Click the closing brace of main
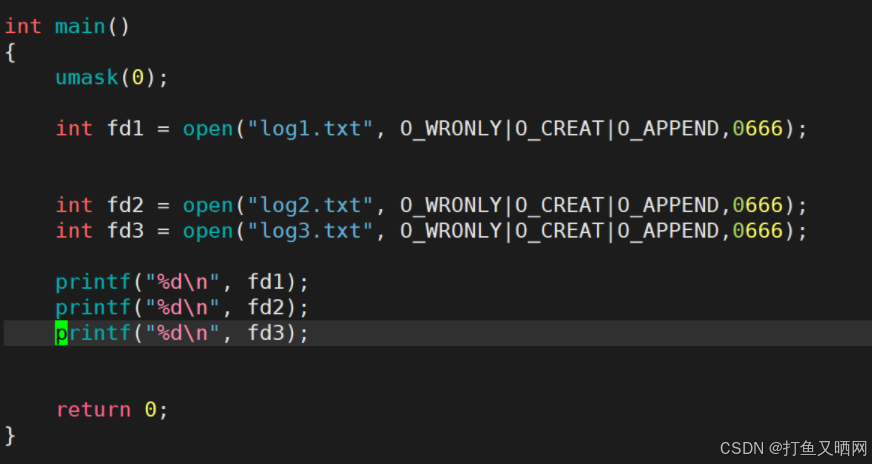872x464 pixels. pos(10,435)
